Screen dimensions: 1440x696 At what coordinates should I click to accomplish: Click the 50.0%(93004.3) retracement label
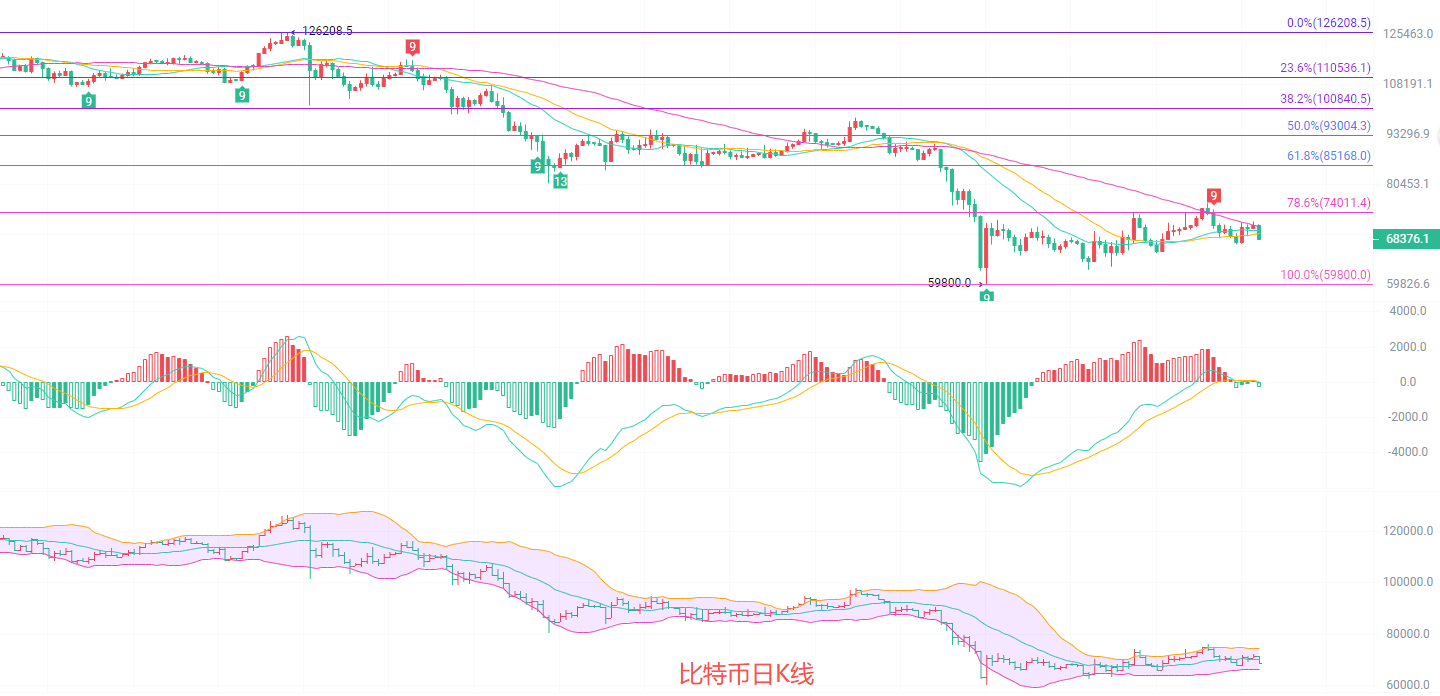click(1328, 126)
